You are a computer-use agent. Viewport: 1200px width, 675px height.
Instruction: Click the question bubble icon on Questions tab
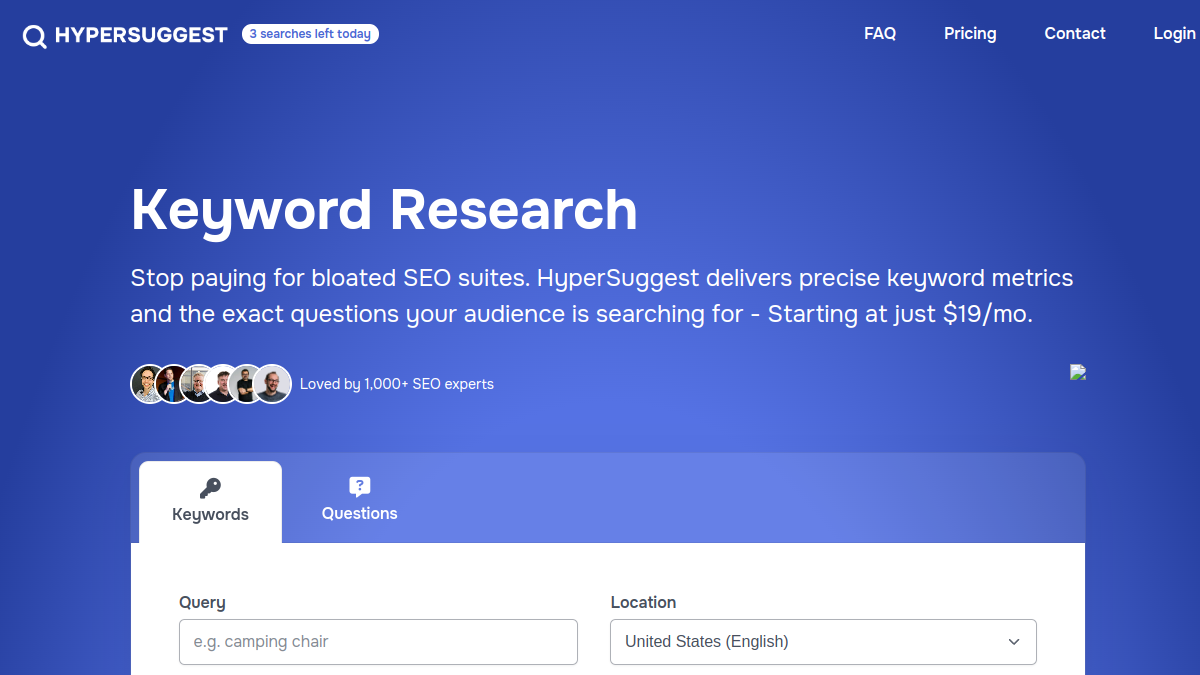pyautogui.click(x=360, y=487)
